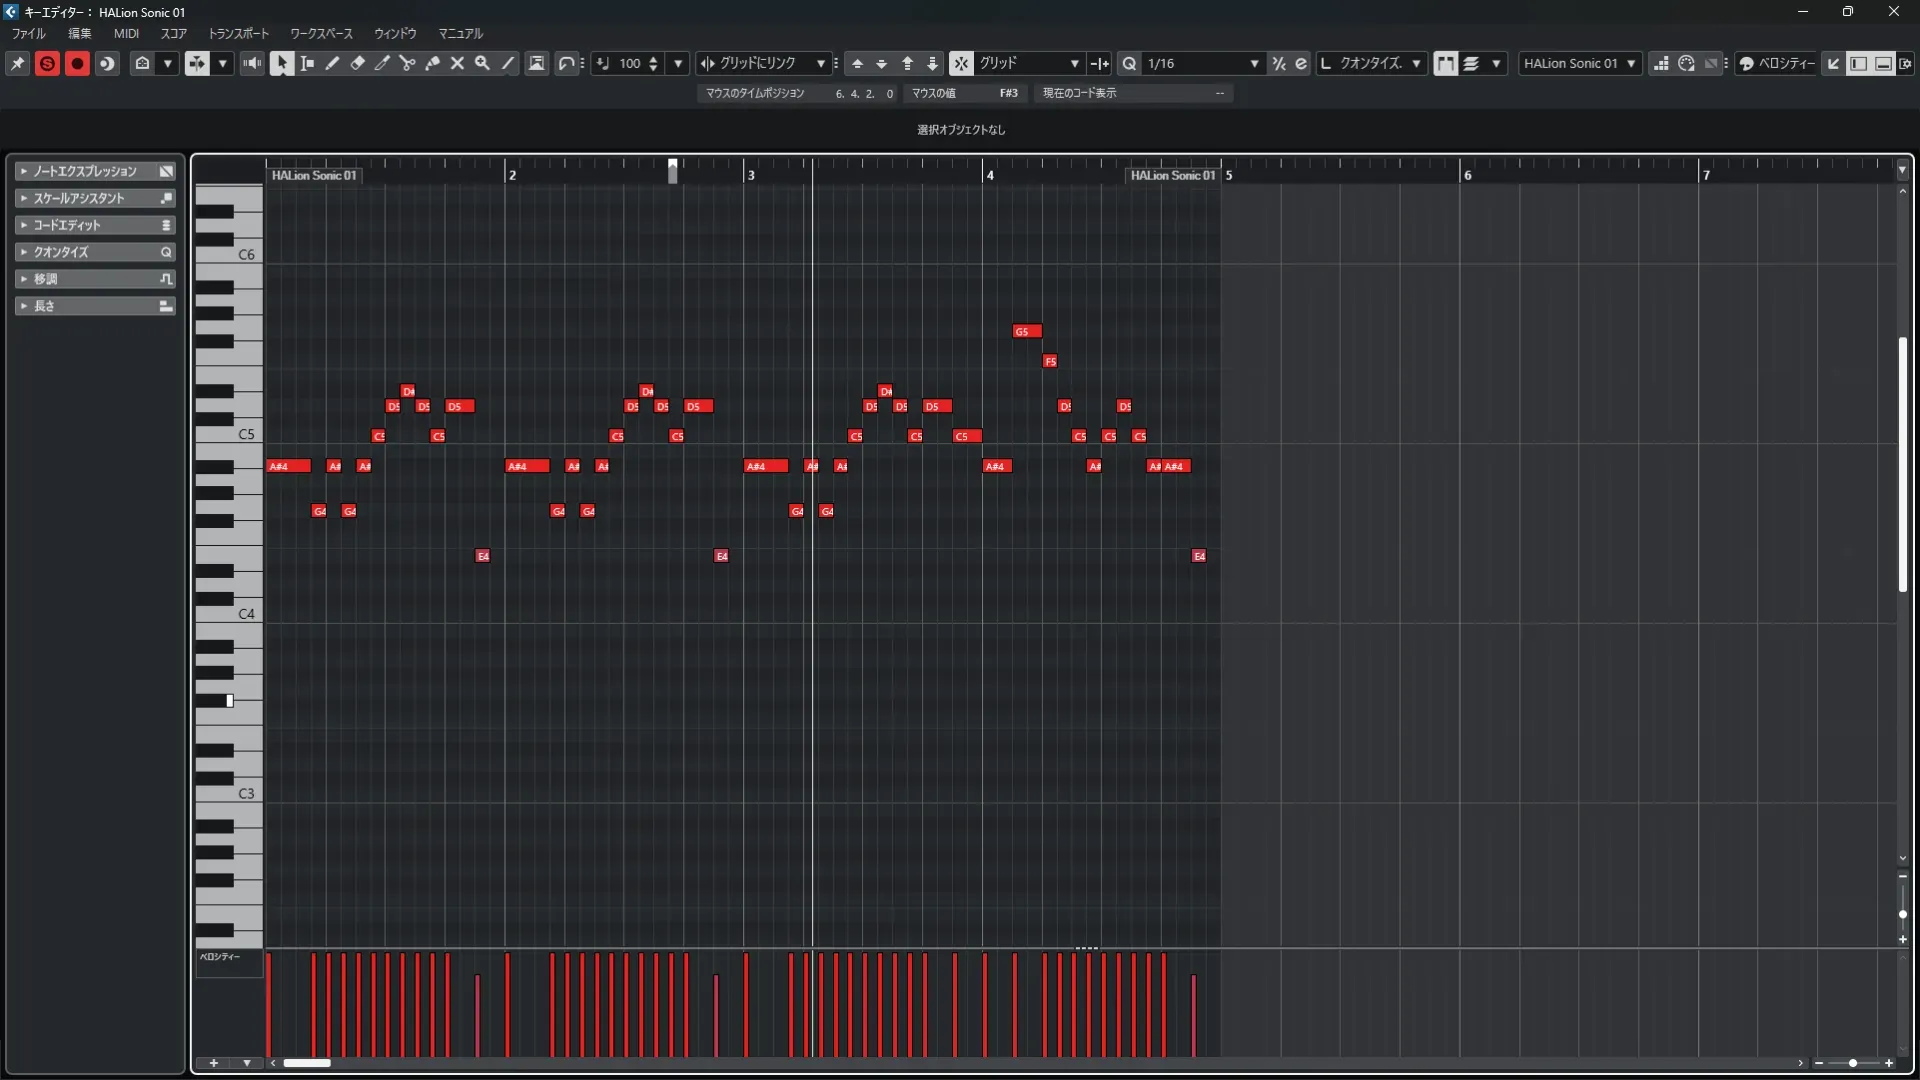Screen dimensions: 1920x1080
Task: Select the Zoom magnifier tool
Action: pyautogui.click(x=482, y=63)
